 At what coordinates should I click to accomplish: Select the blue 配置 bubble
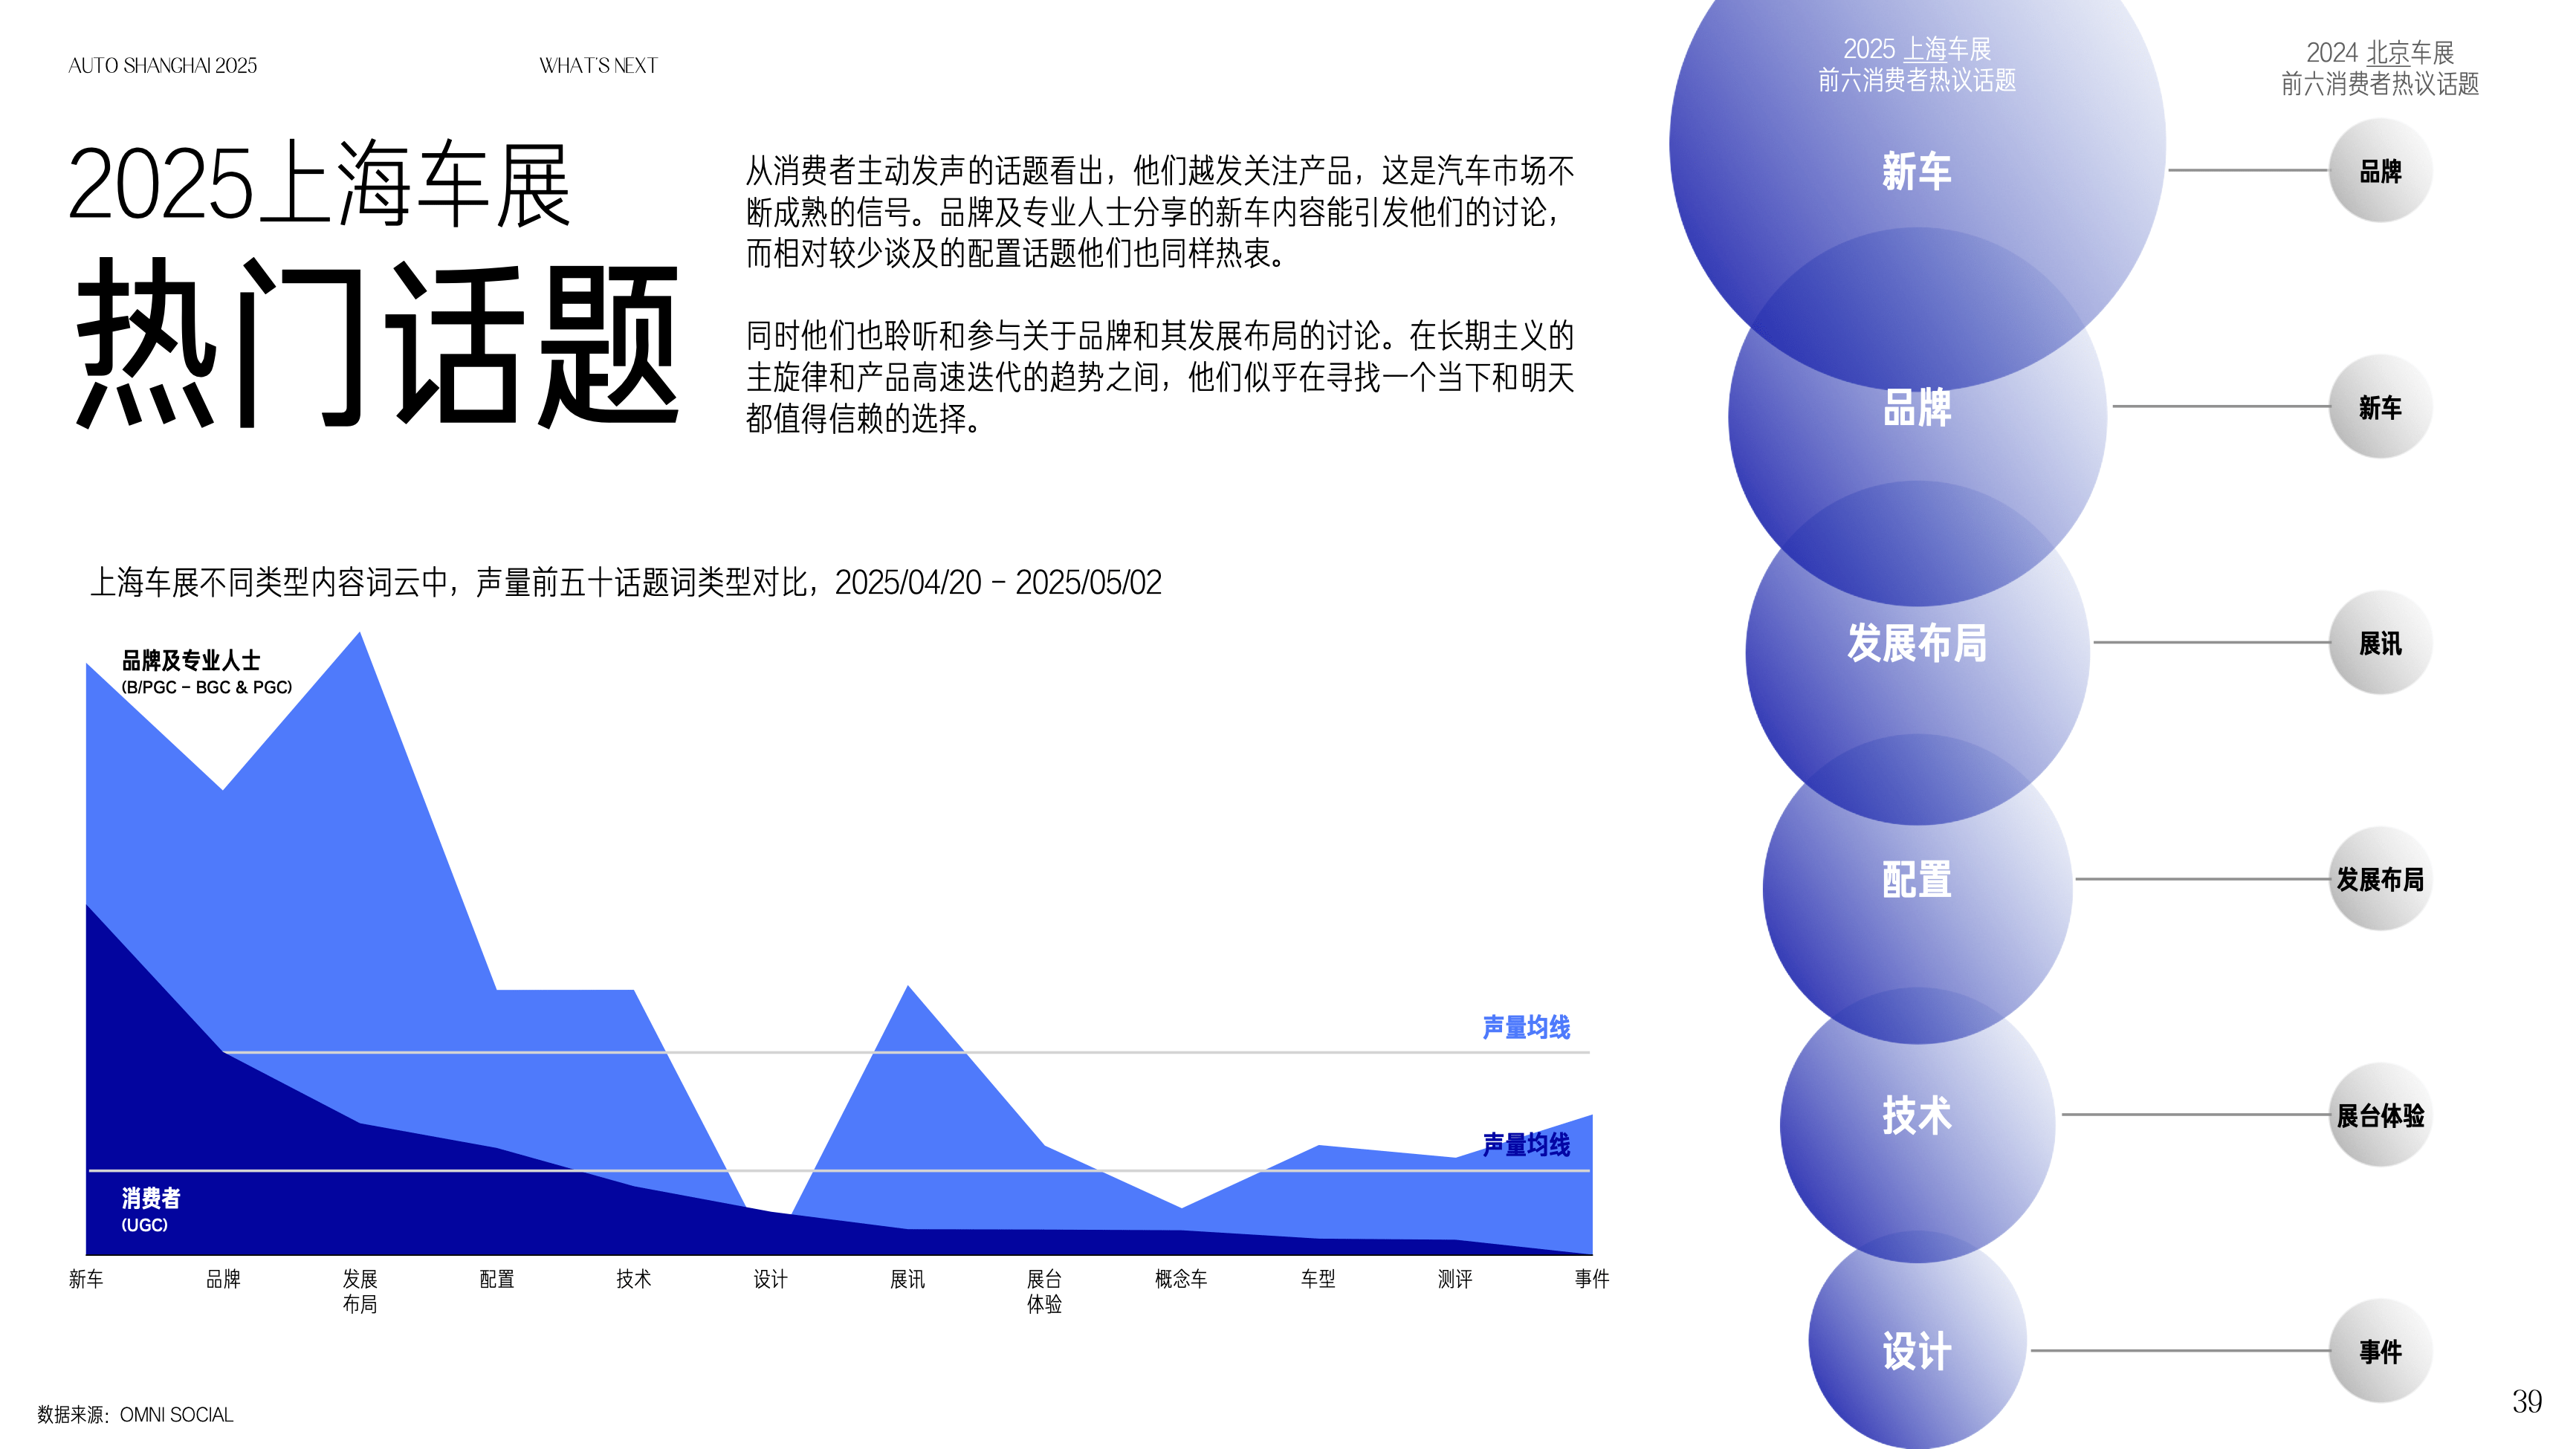(1917, 889)
